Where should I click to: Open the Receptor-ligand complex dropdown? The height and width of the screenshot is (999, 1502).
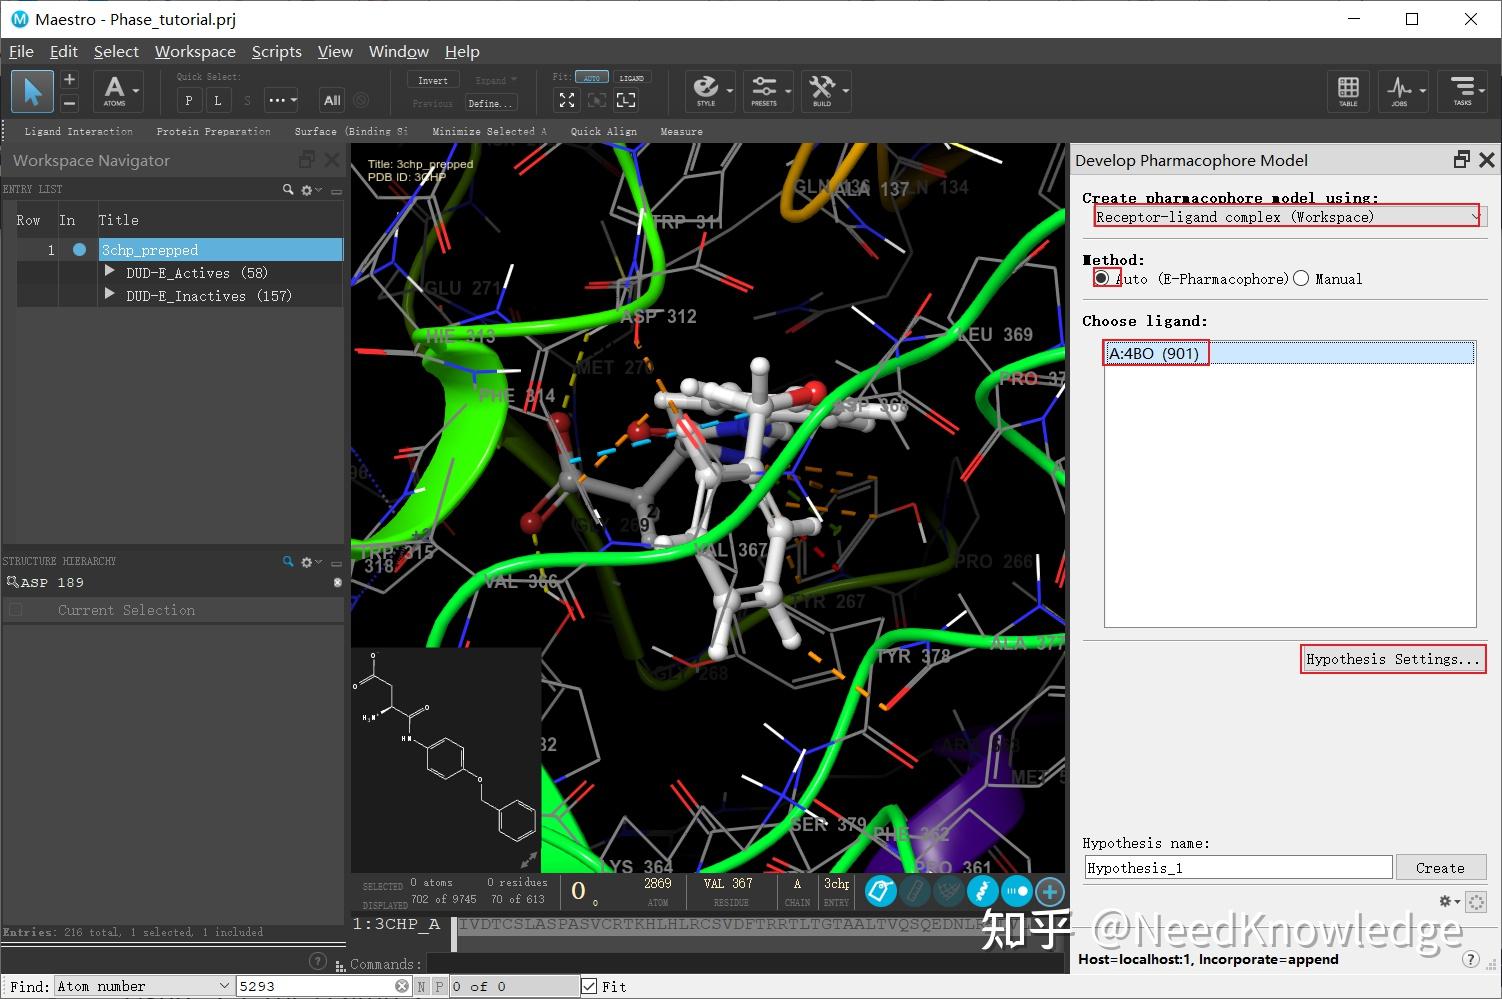coord(1477,216)
